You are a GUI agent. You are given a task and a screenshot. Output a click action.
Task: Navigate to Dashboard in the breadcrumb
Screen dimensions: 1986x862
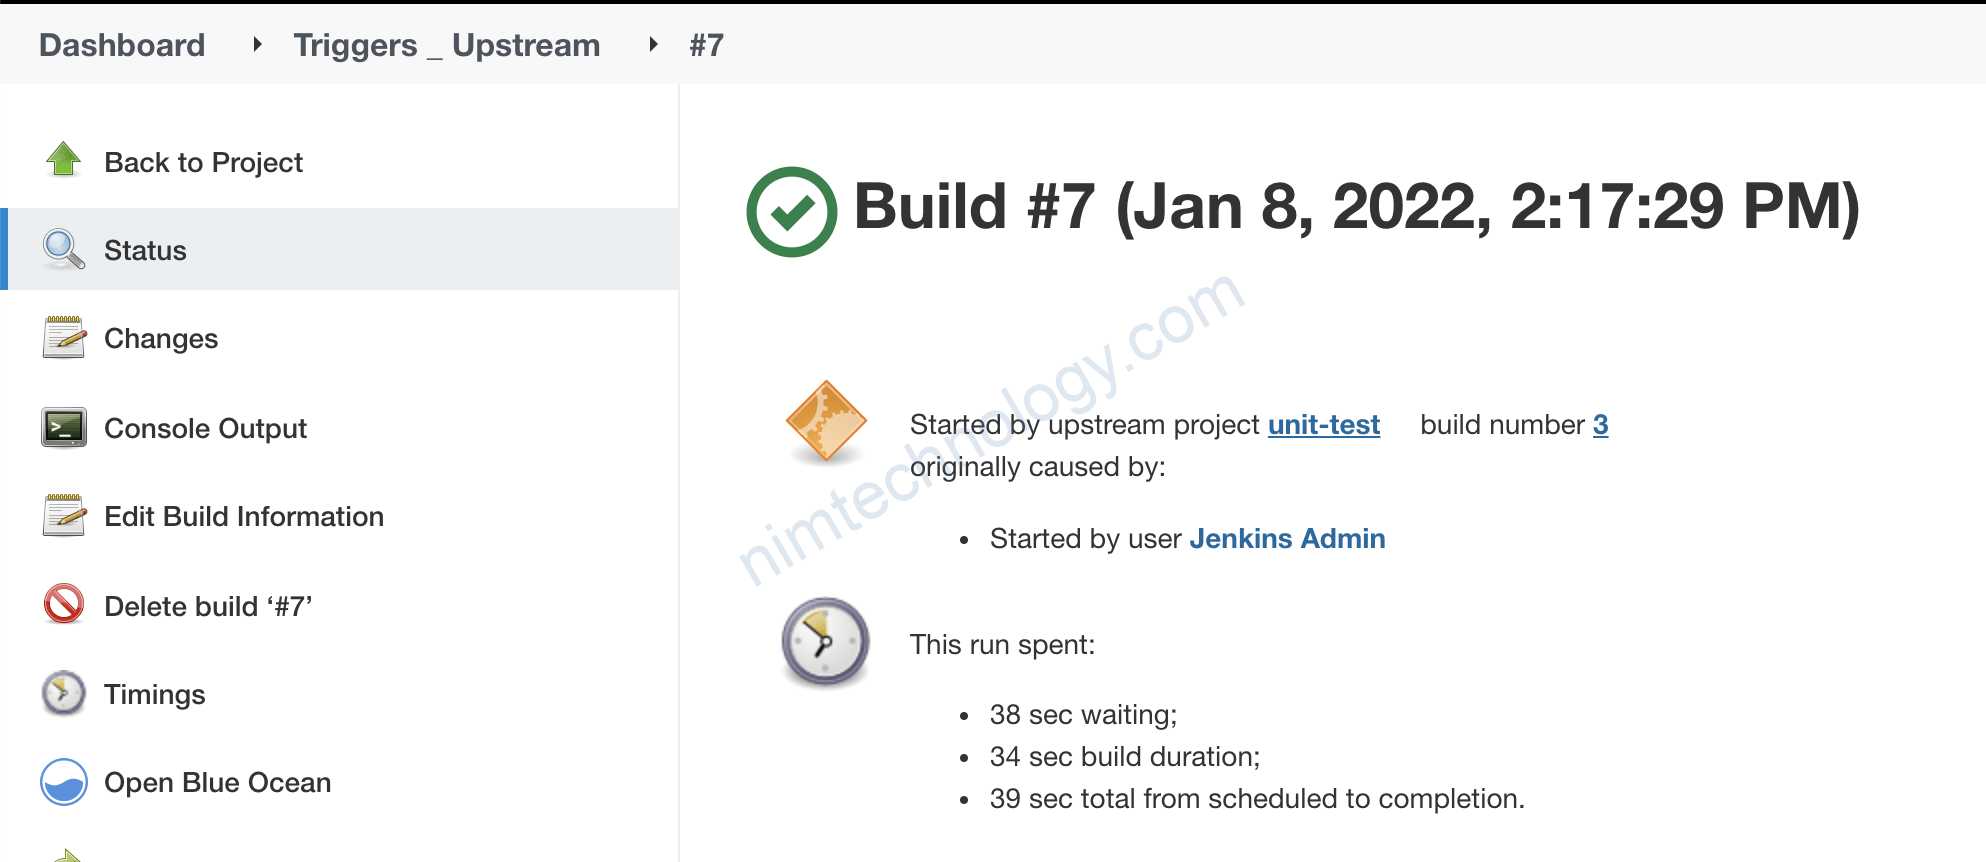click(121, 44)
